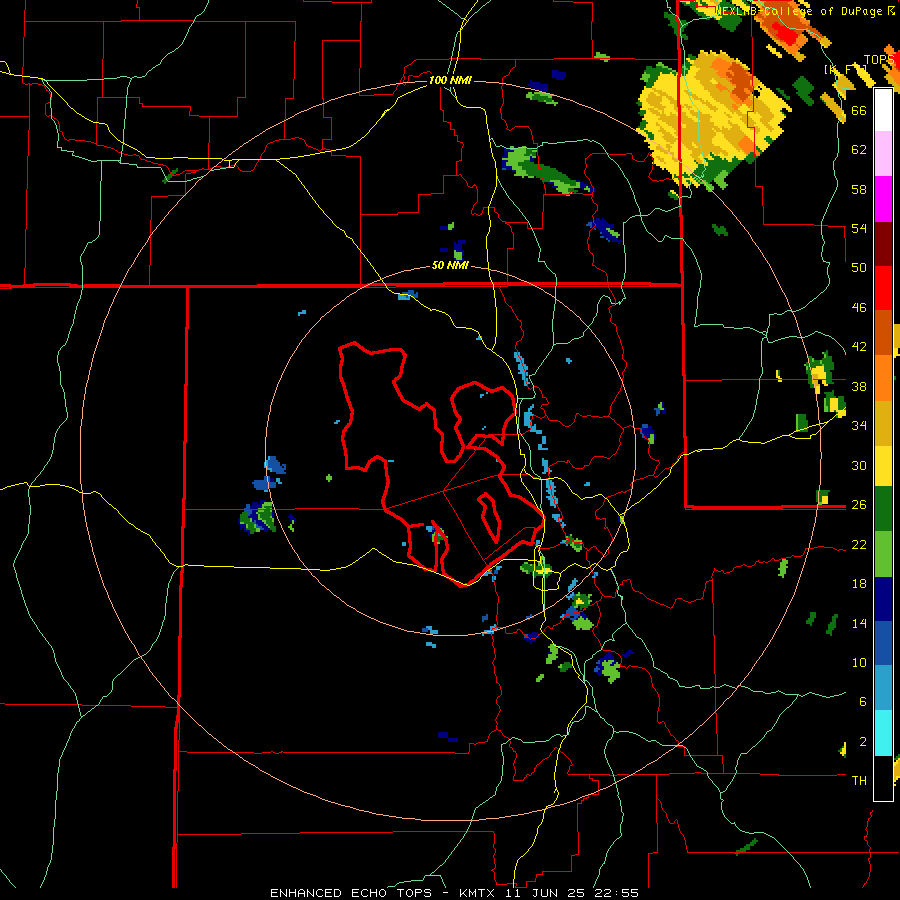Select the light green 22 kft legend swatch
Screen dimensions: 900x900
883,554
